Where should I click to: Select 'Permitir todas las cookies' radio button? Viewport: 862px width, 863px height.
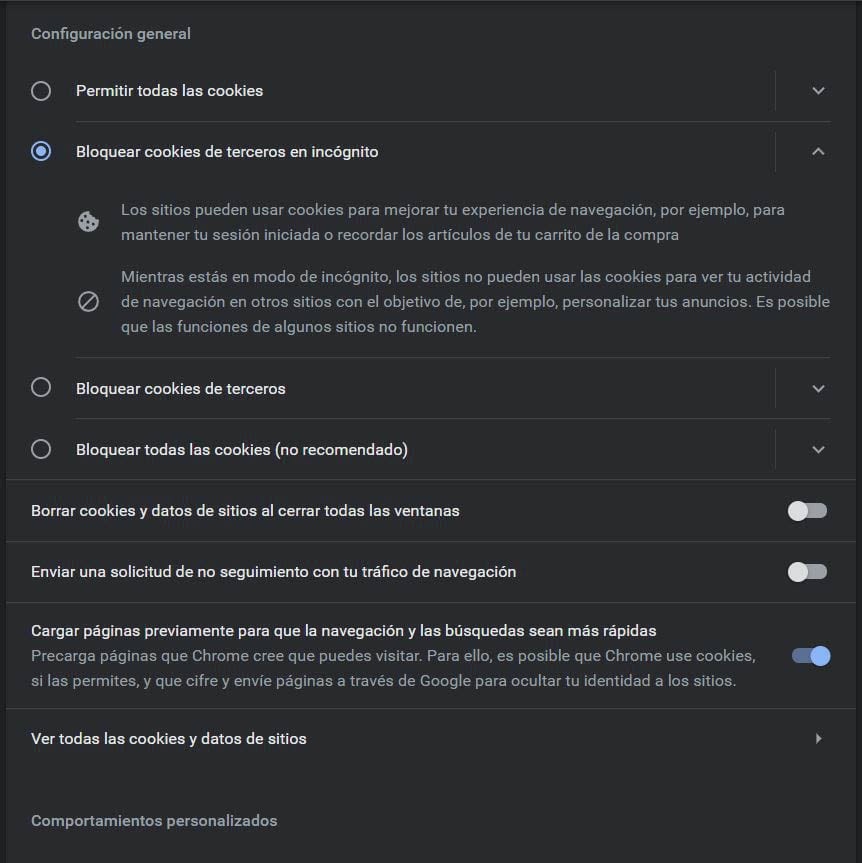tap(41, 91)
